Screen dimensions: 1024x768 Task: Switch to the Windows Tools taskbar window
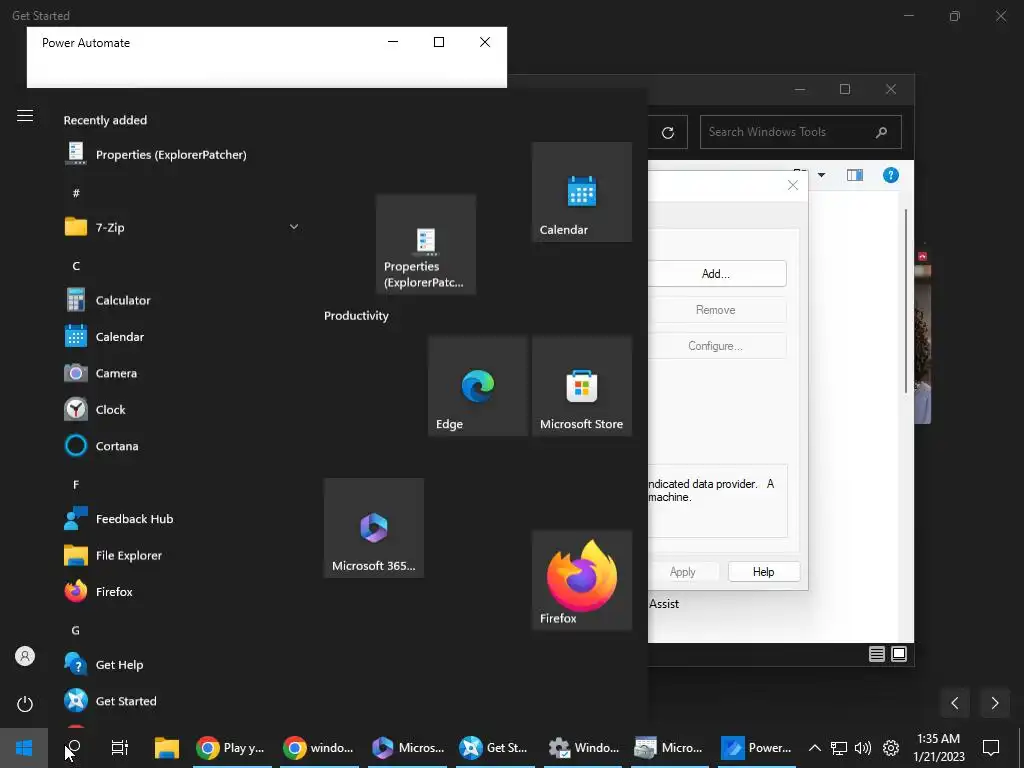tap(583, 748)
